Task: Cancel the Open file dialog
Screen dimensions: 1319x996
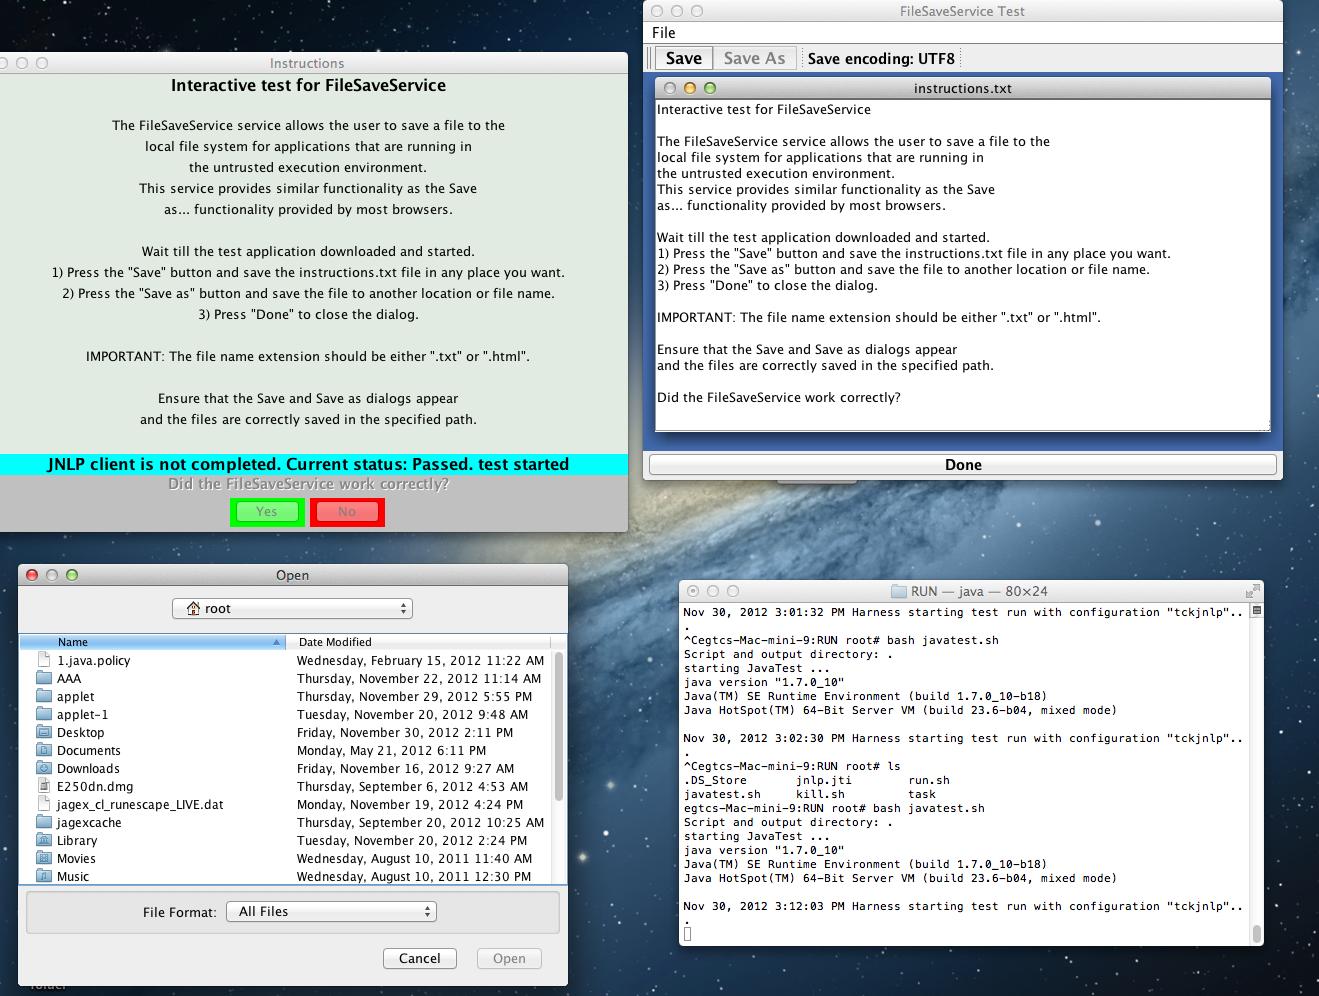Action: (419, 958)
